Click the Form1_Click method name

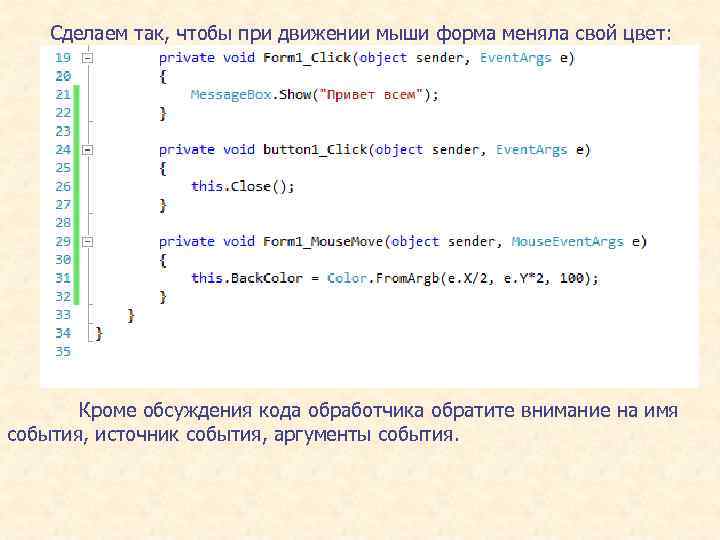point(307,58)
